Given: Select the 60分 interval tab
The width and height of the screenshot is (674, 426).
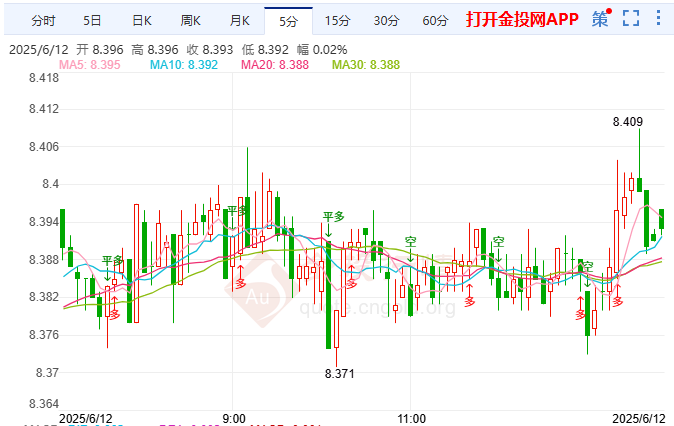Looking at the screenshot, I should click(x=435, y=20).
